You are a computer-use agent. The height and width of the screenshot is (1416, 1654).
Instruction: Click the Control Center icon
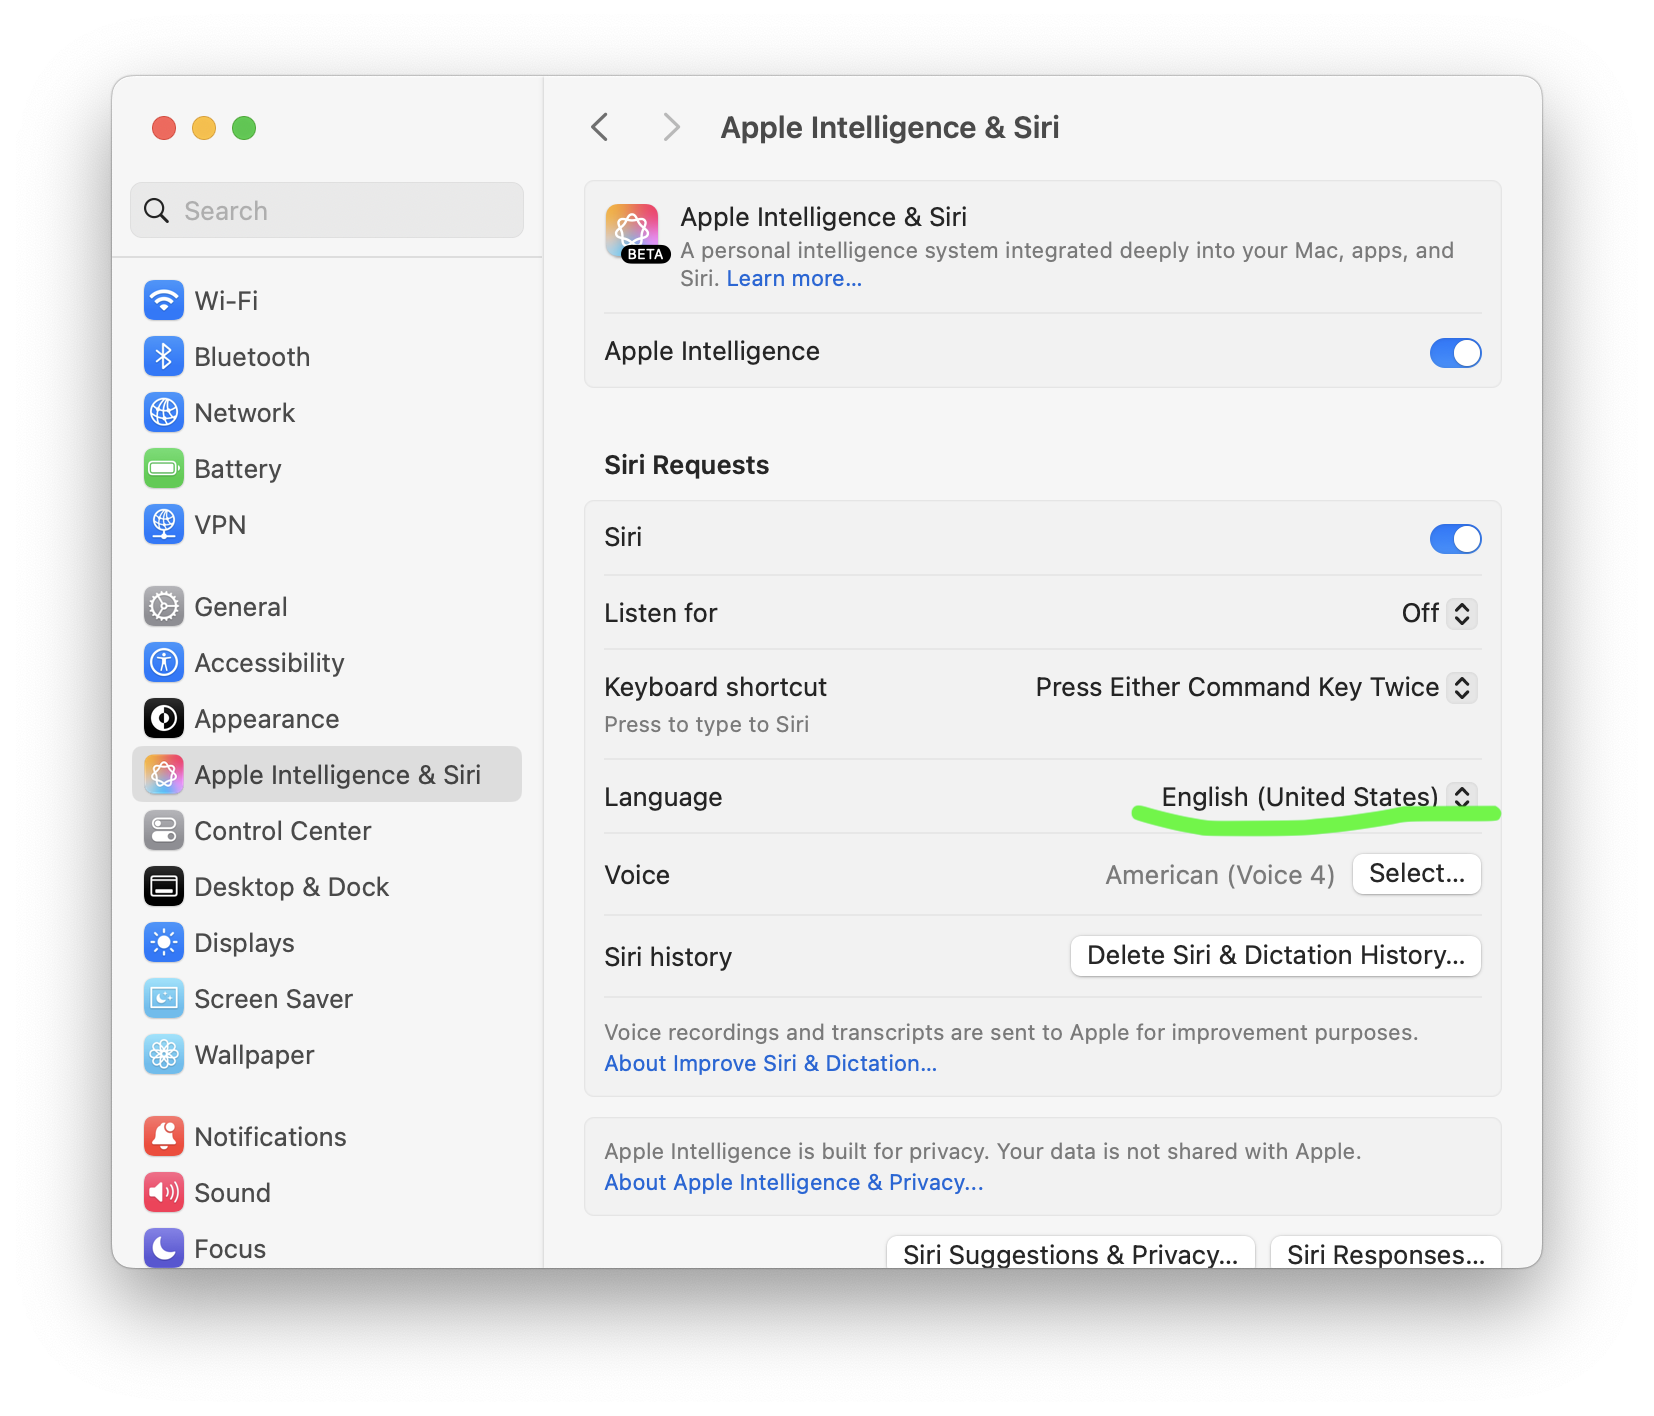(164, 830)
